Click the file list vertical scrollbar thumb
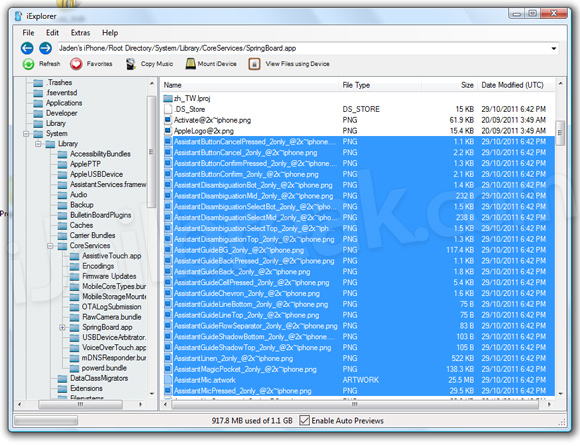The image size is (580, 446). [x=560, y=132]
